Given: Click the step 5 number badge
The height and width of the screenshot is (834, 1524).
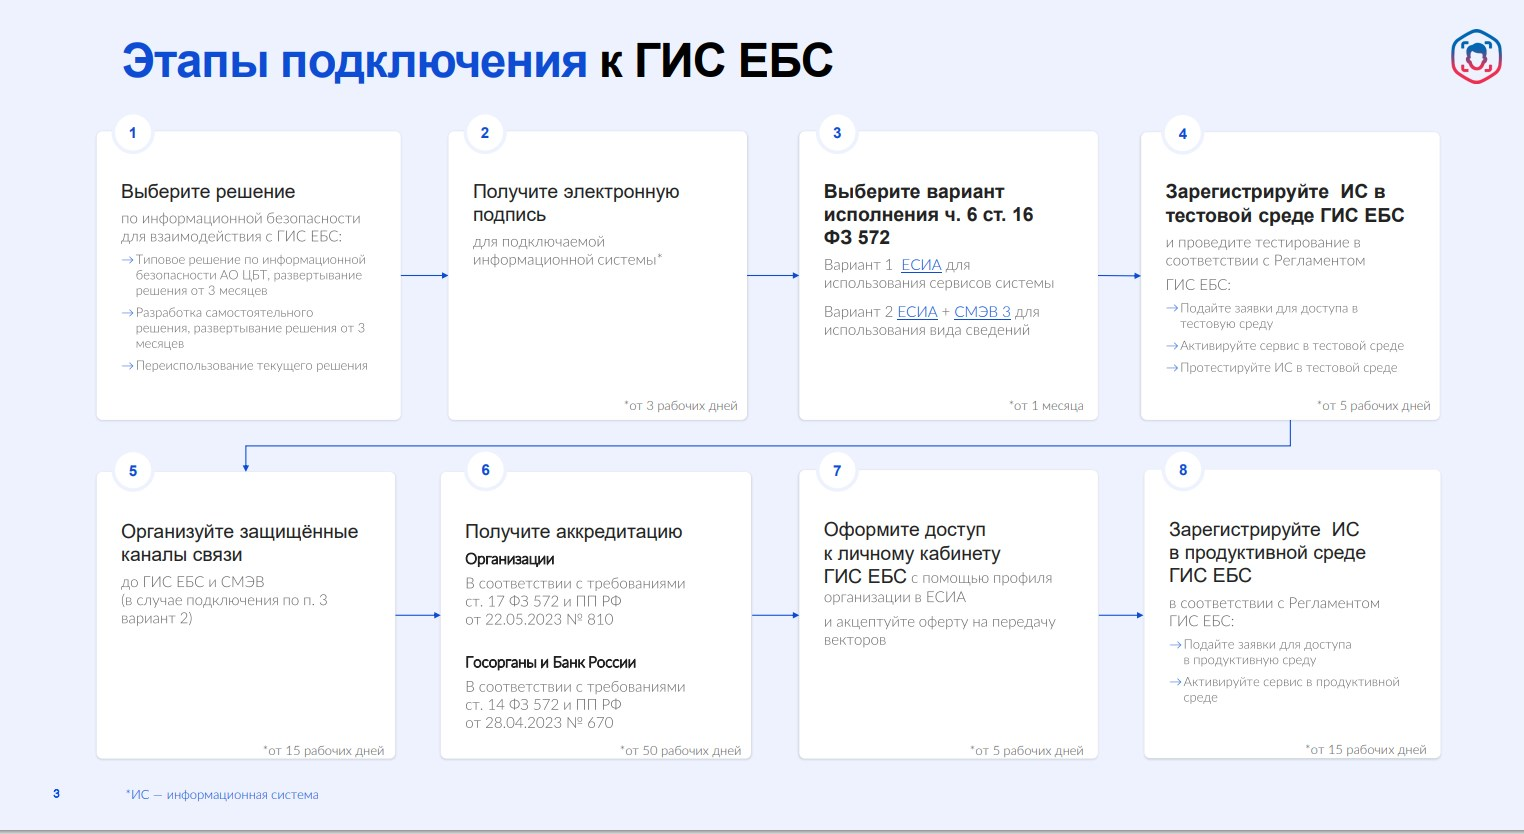Looking at the screenshot, I should pos(133,471).
